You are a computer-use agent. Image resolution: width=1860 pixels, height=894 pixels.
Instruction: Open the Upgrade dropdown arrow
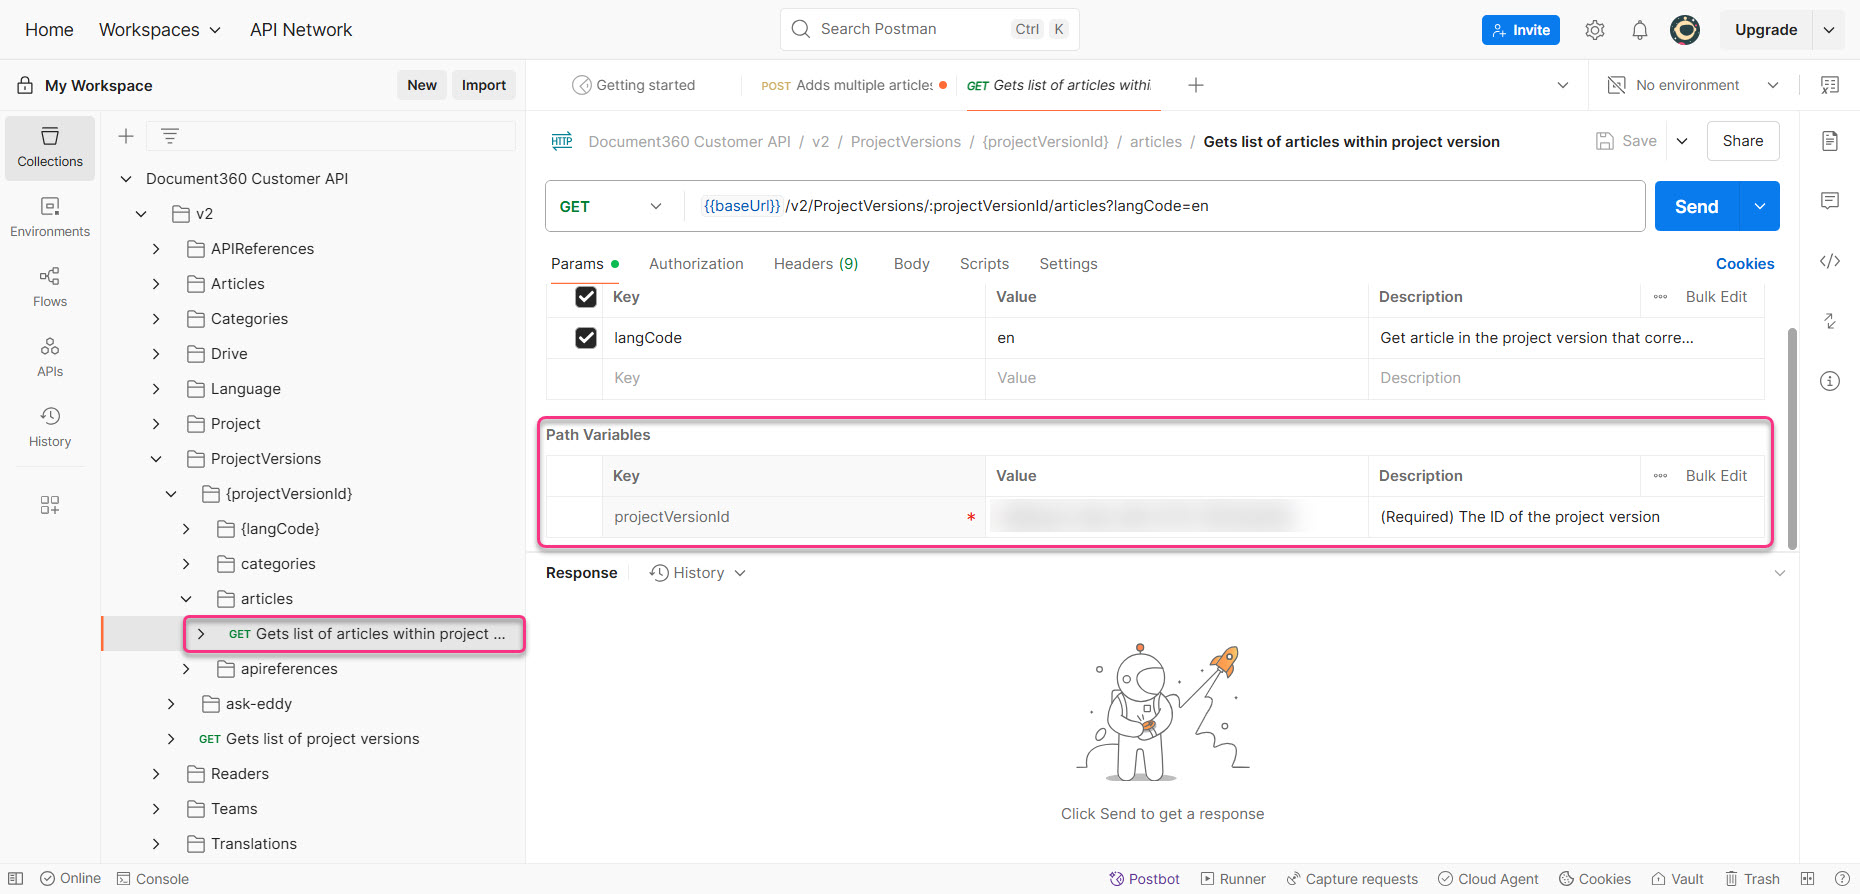coord(1829,30)
